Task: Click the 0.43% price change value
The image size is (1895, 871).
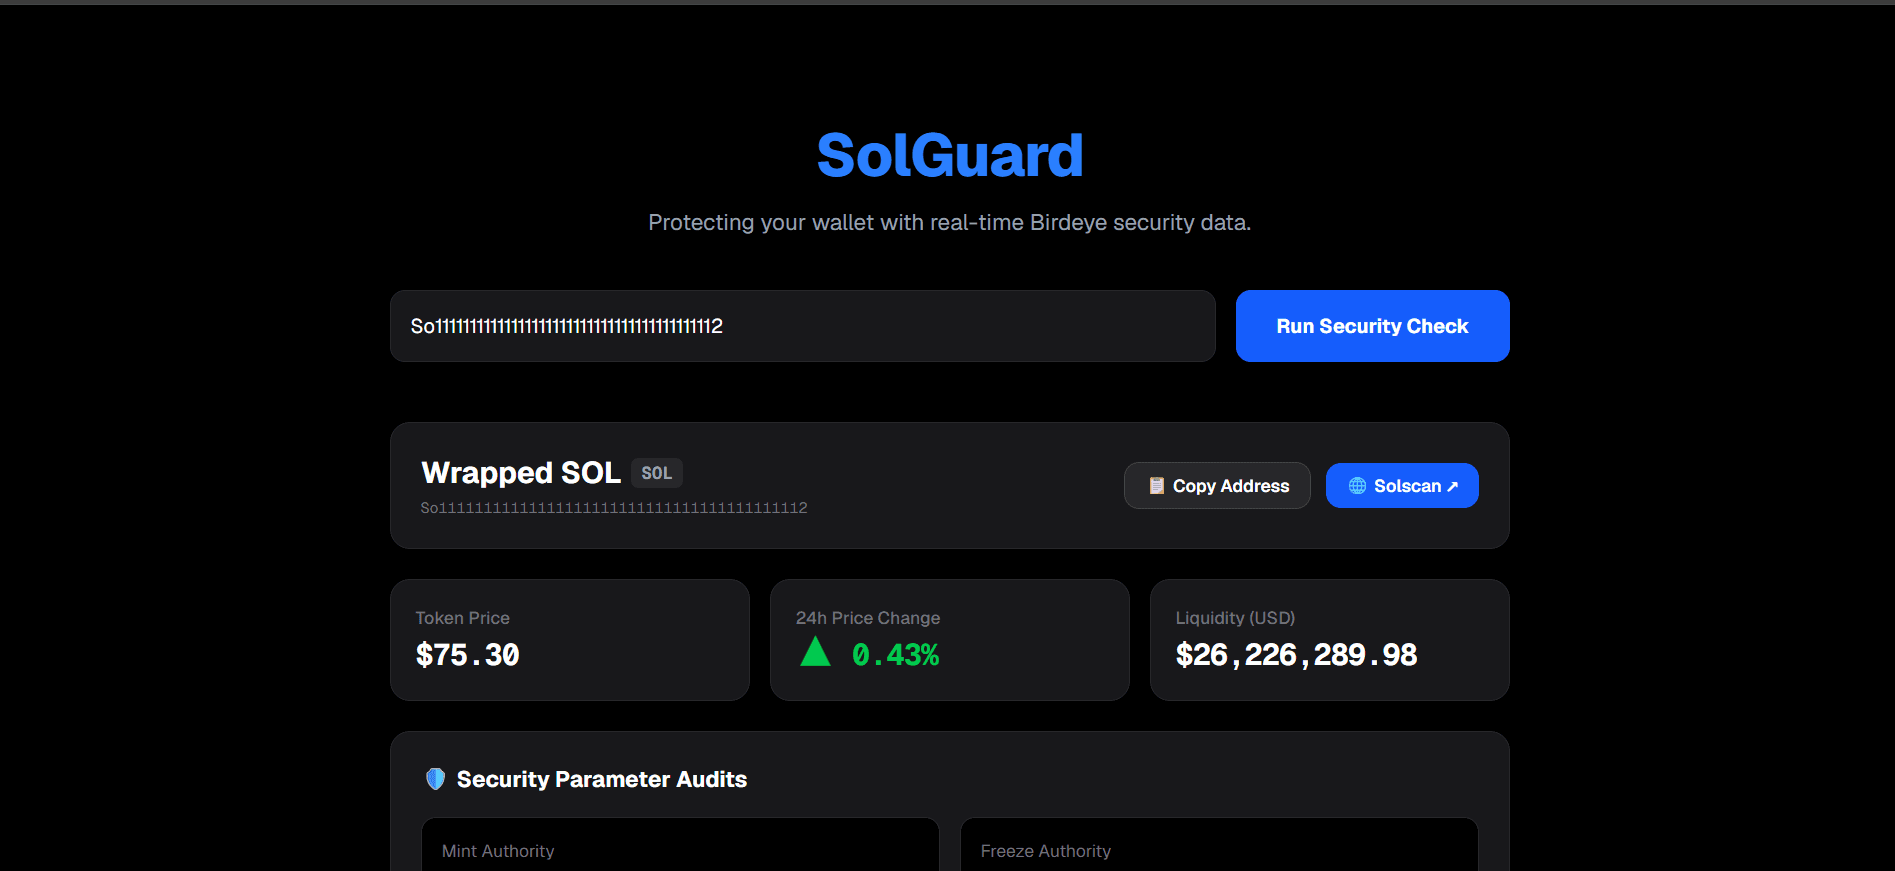Action: [x=895, y=655]
